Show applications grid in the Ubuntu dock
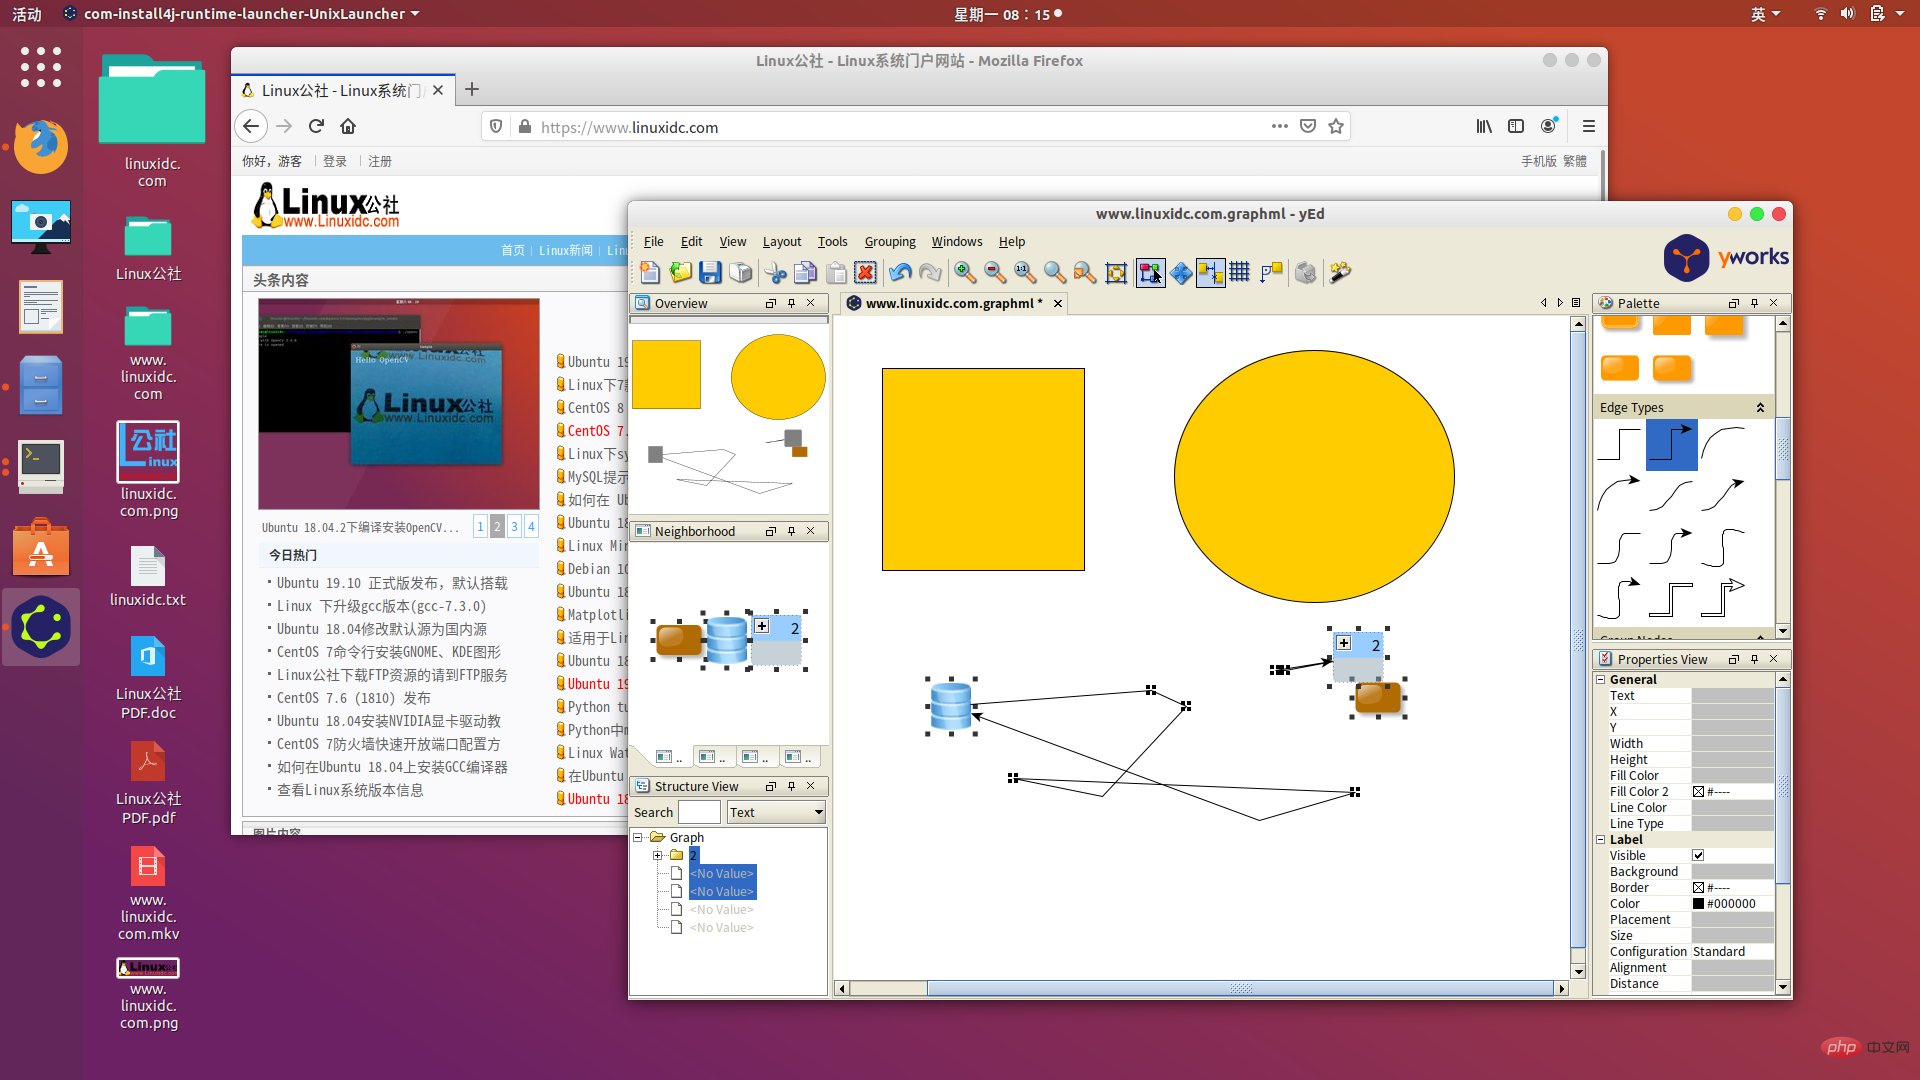The height and width of the screenshot is (1080, 1920). [41, 67]
